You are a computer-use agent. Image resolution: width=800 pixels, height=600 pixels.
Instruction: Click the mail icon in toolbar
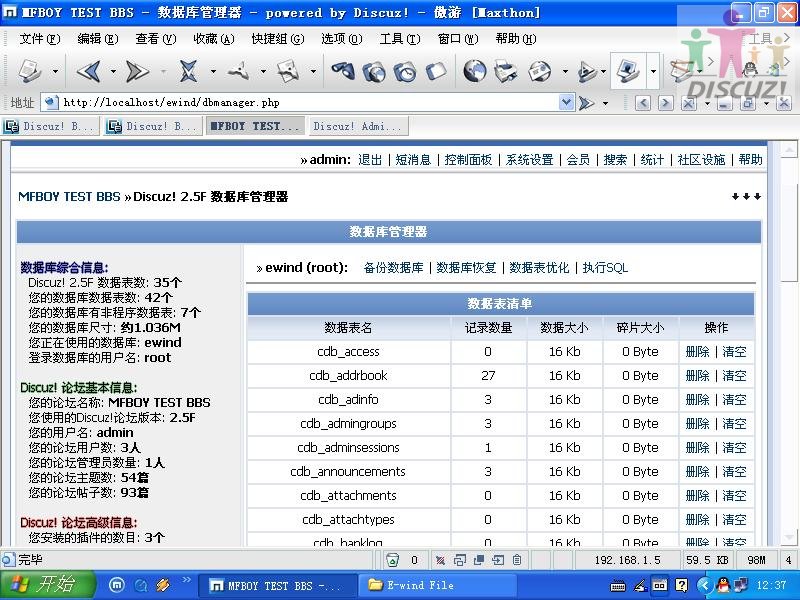point(540,71)
